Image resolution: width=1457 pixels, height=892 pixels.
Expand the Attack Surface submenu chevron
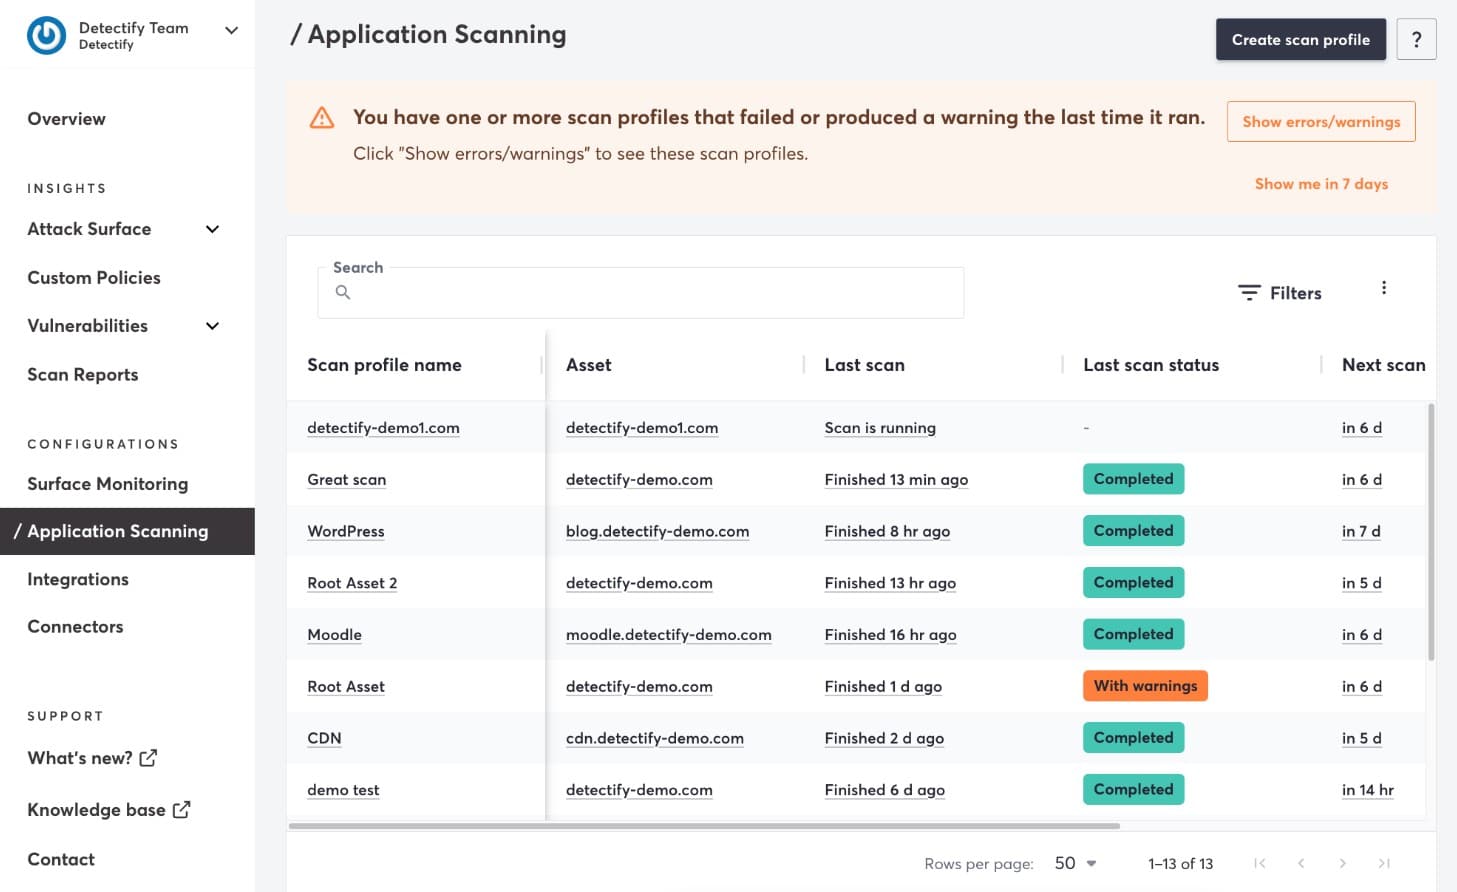click(212, 229)
